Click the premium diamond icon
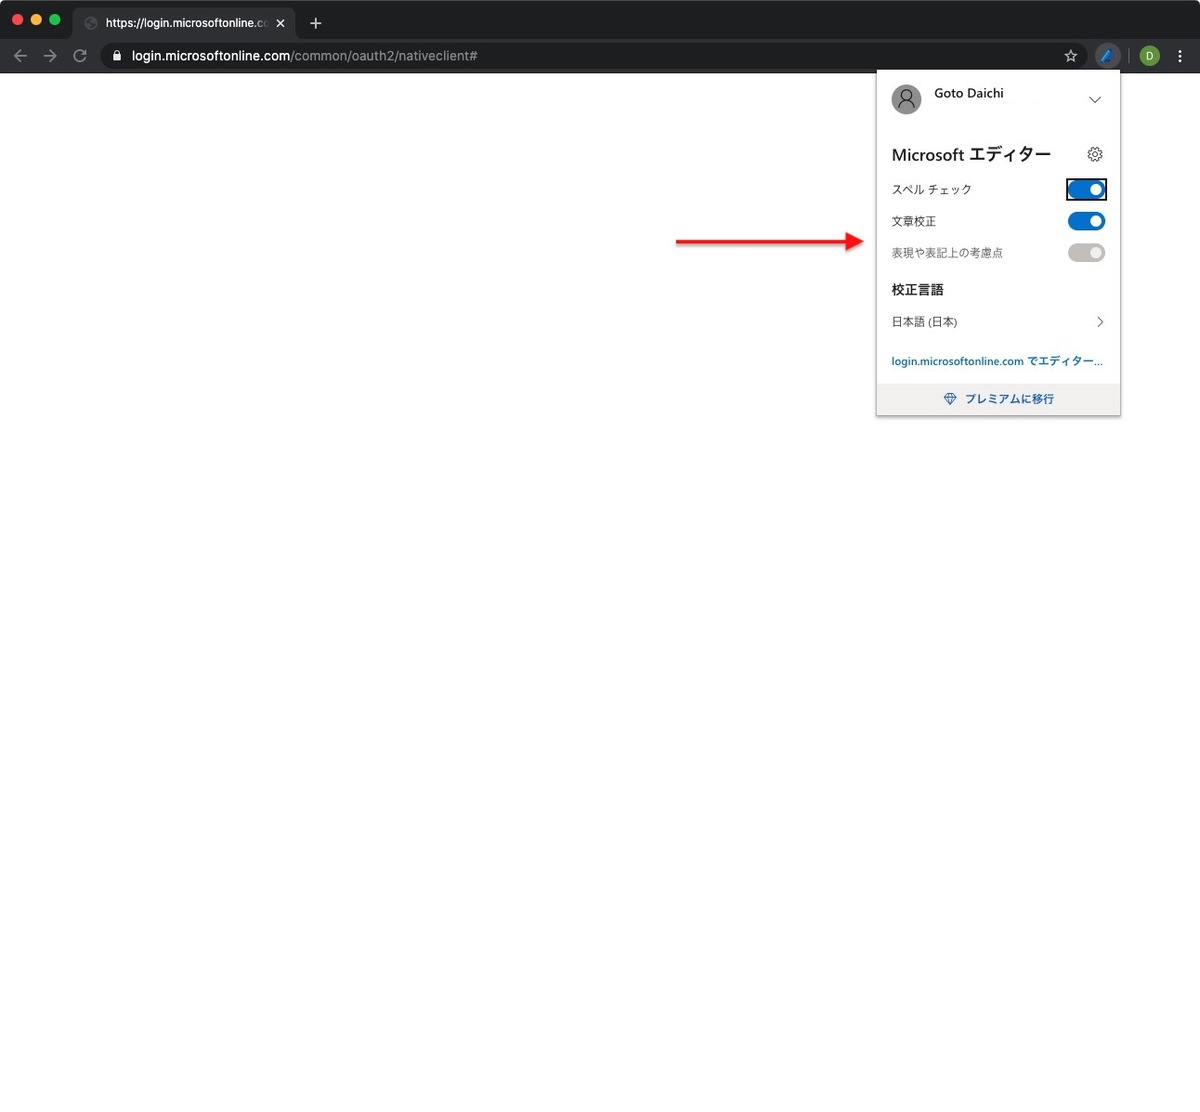Viewport: 1200px width, 1112px height. click(950, 399)
